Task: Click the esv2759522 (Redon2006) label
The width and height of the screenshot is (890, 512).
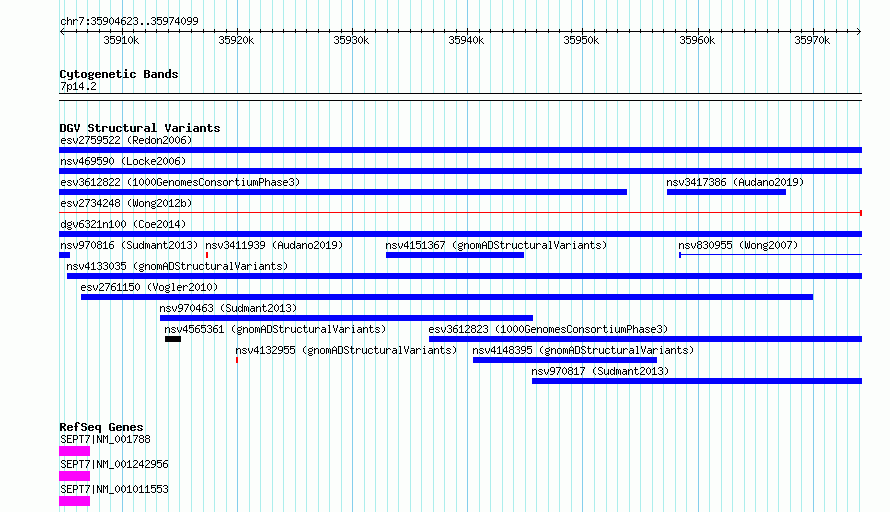Action: [x=126, y=140]
